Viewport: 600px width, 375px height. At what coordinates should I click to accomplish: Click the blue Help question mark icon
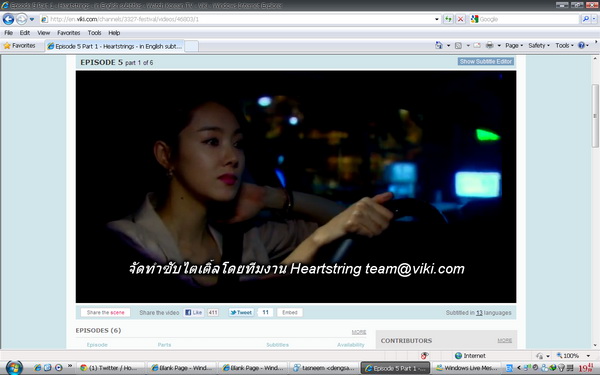pyautogui.click(x=581, y=46)
